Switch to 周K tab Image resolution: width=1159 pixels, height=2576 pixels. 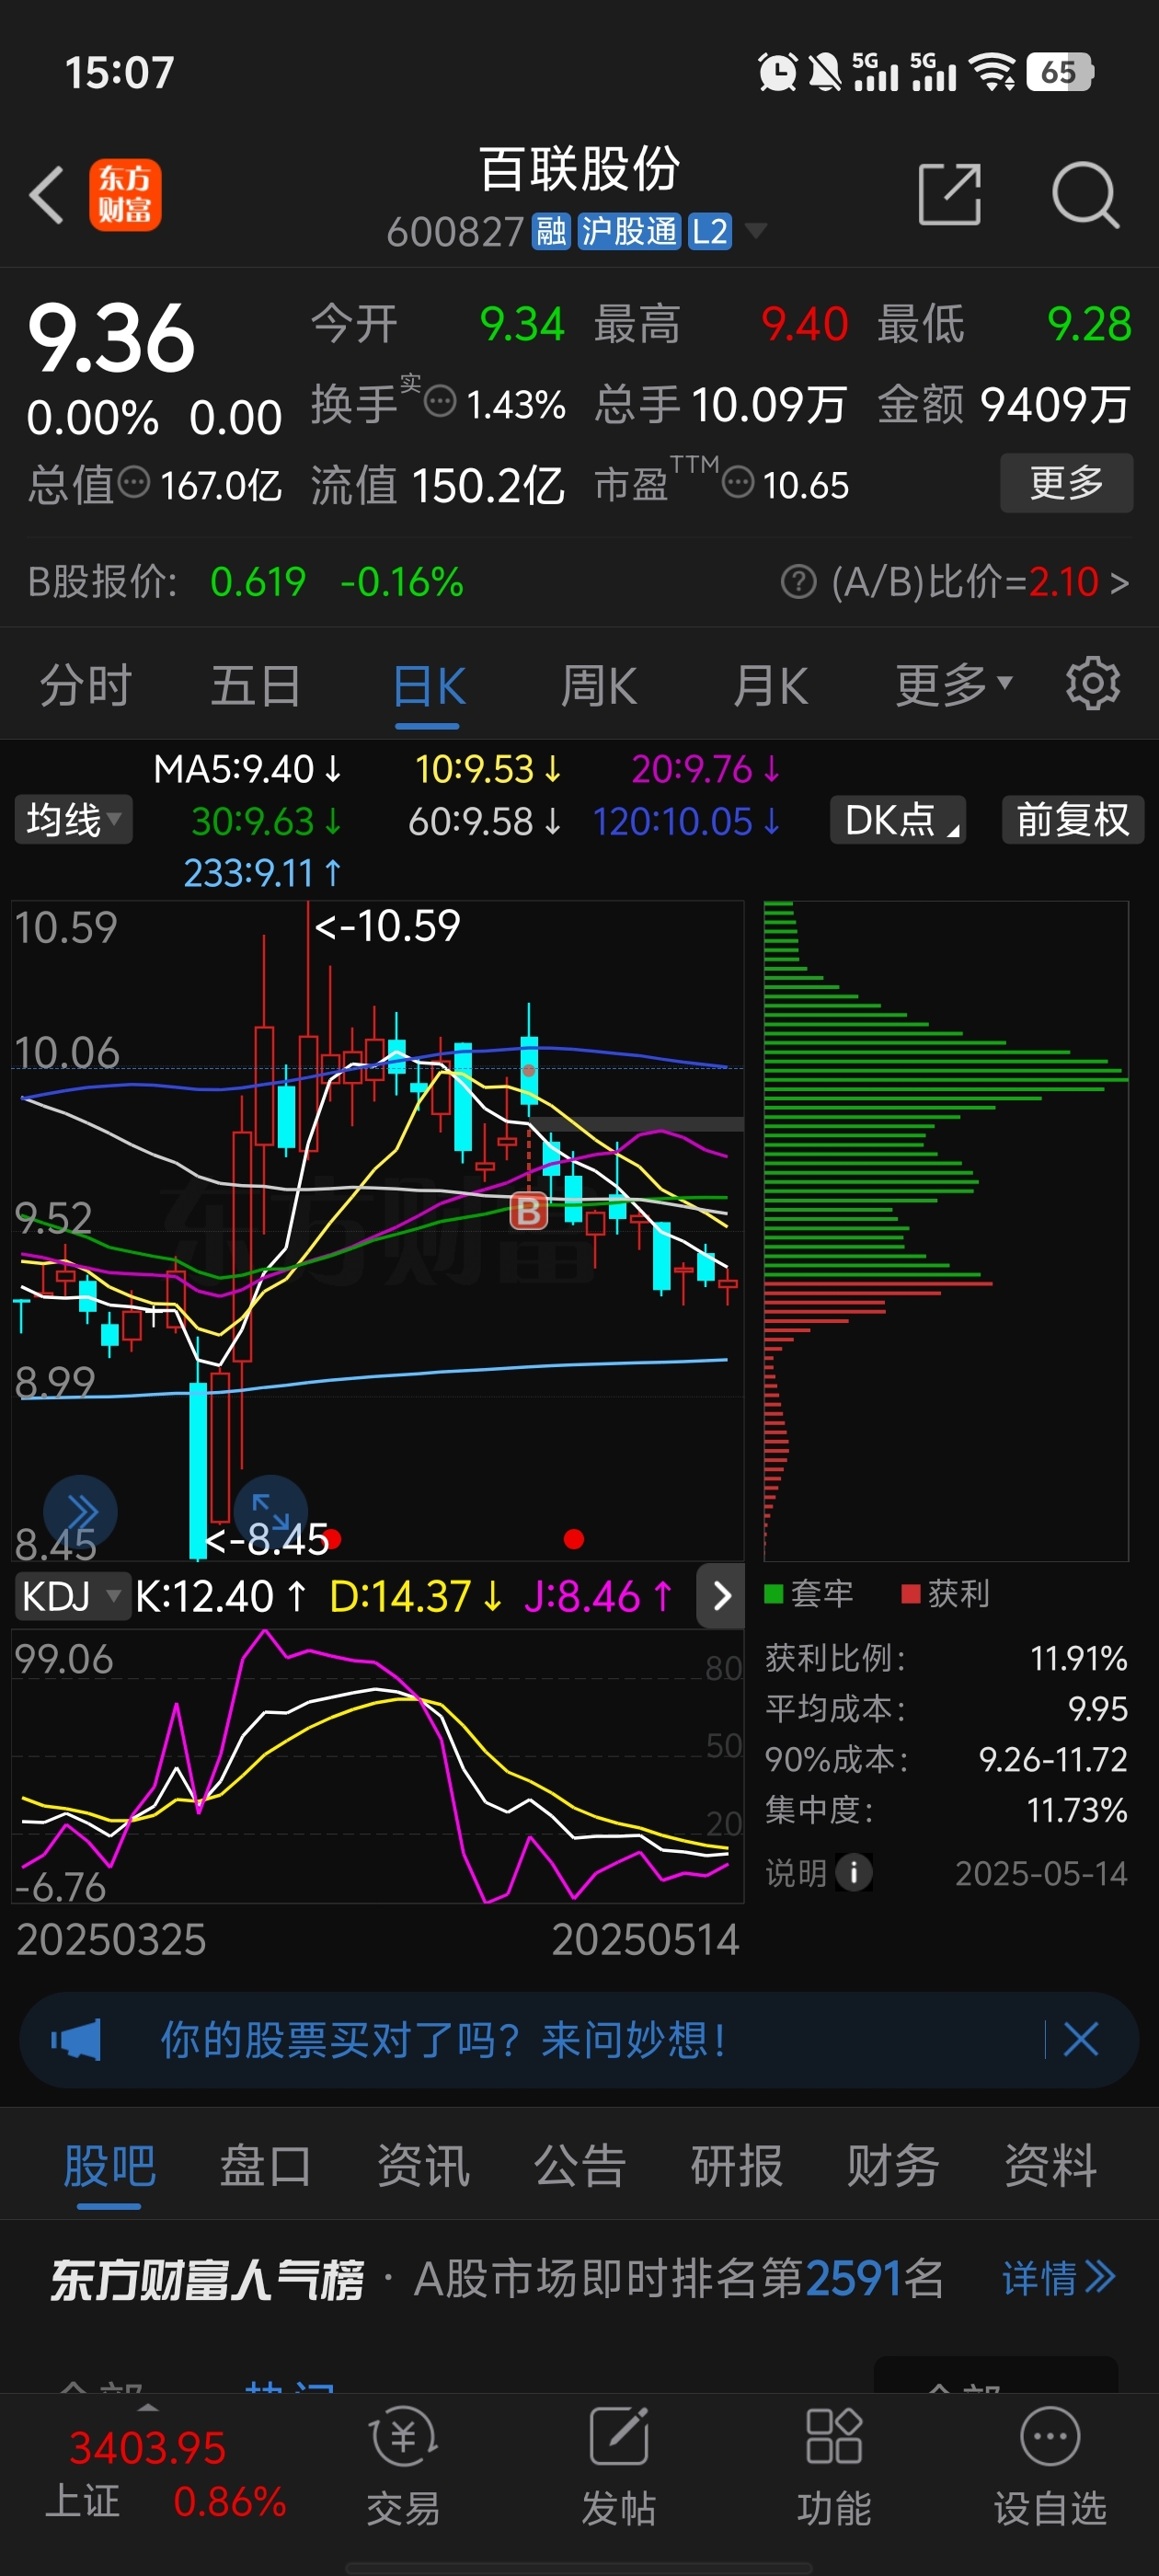pyautogui.click(x=598, y=686)
